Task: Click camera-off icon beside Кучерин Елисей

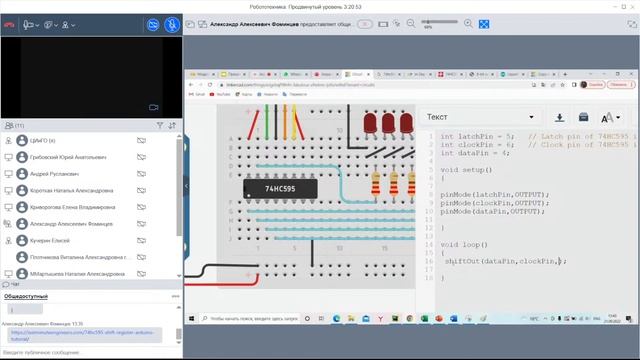Action: tap(141, 240)
